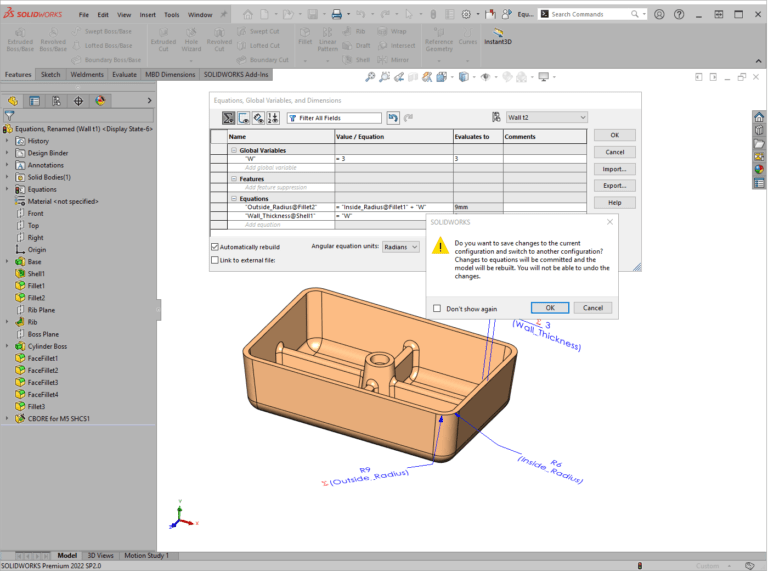Viewport: 768px width, 571px height.
Task: Click the Options gear icon
Action: (x=466, y=15)
